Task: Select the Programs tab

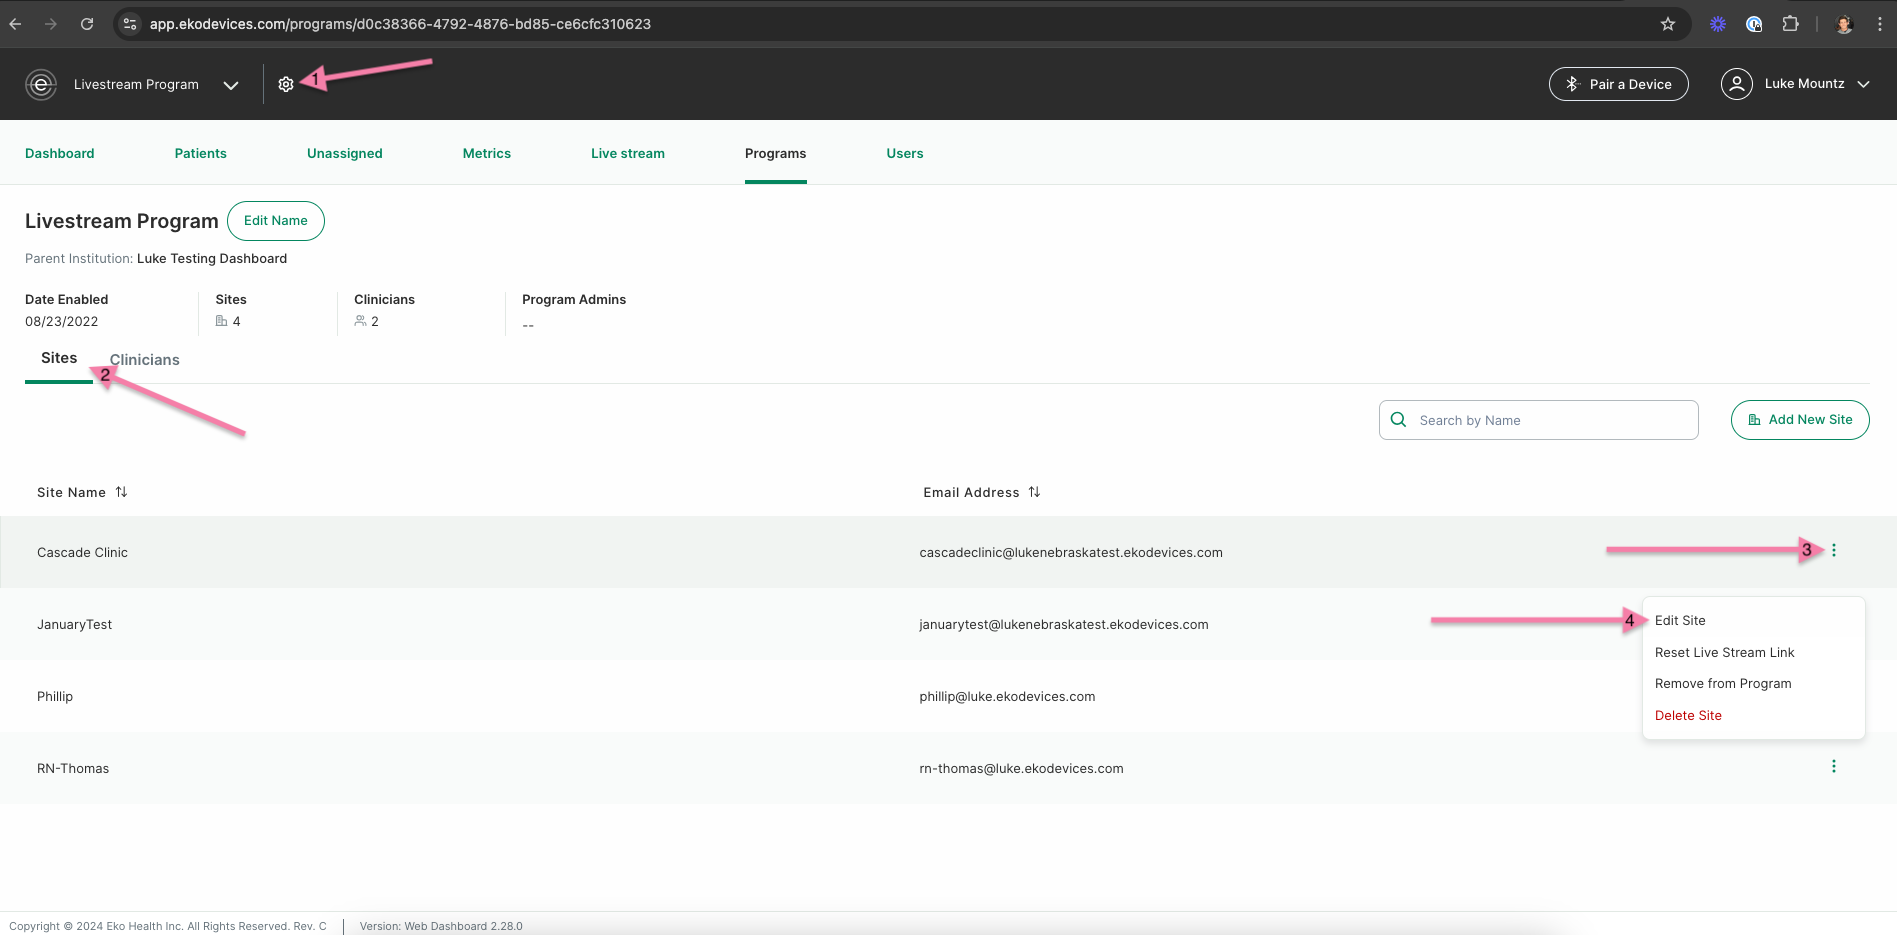Action: [x=776, y=153]
